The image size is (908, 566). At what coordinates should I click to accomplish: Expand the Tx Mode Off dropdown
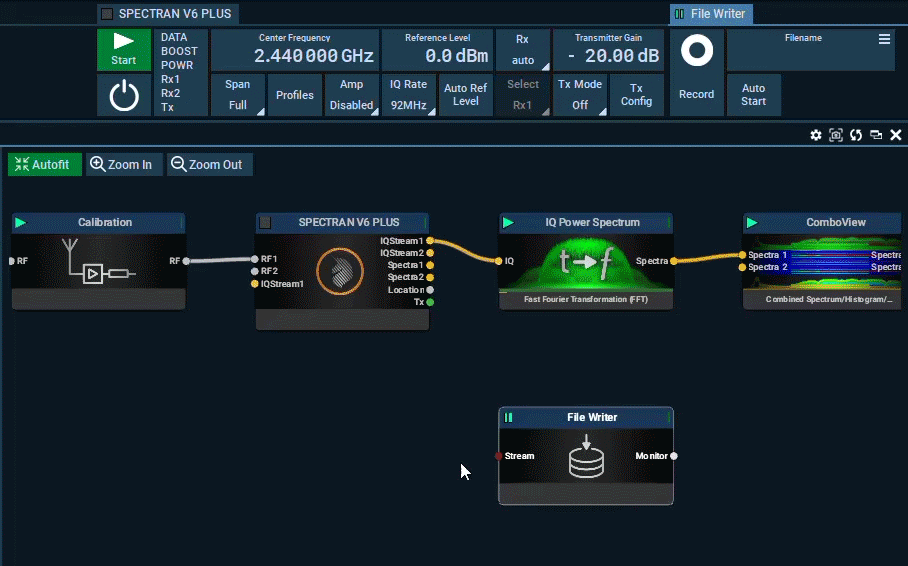(x=580, y=95)
